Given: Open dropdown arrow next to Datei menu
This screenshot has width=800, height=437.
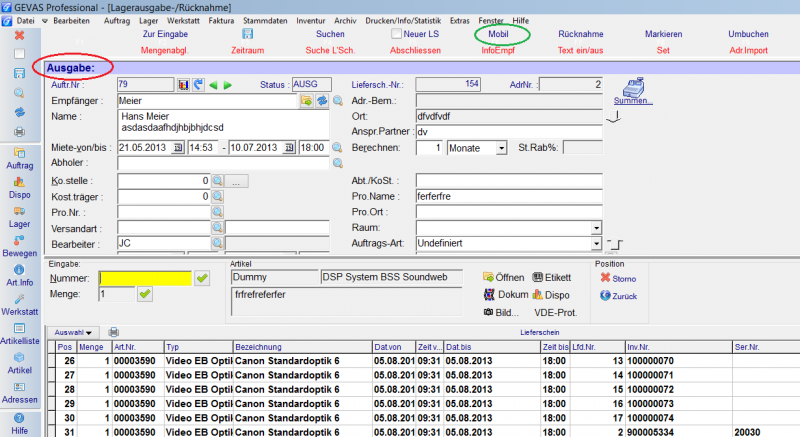Looking at the screenshot, I should click(45, 21).
